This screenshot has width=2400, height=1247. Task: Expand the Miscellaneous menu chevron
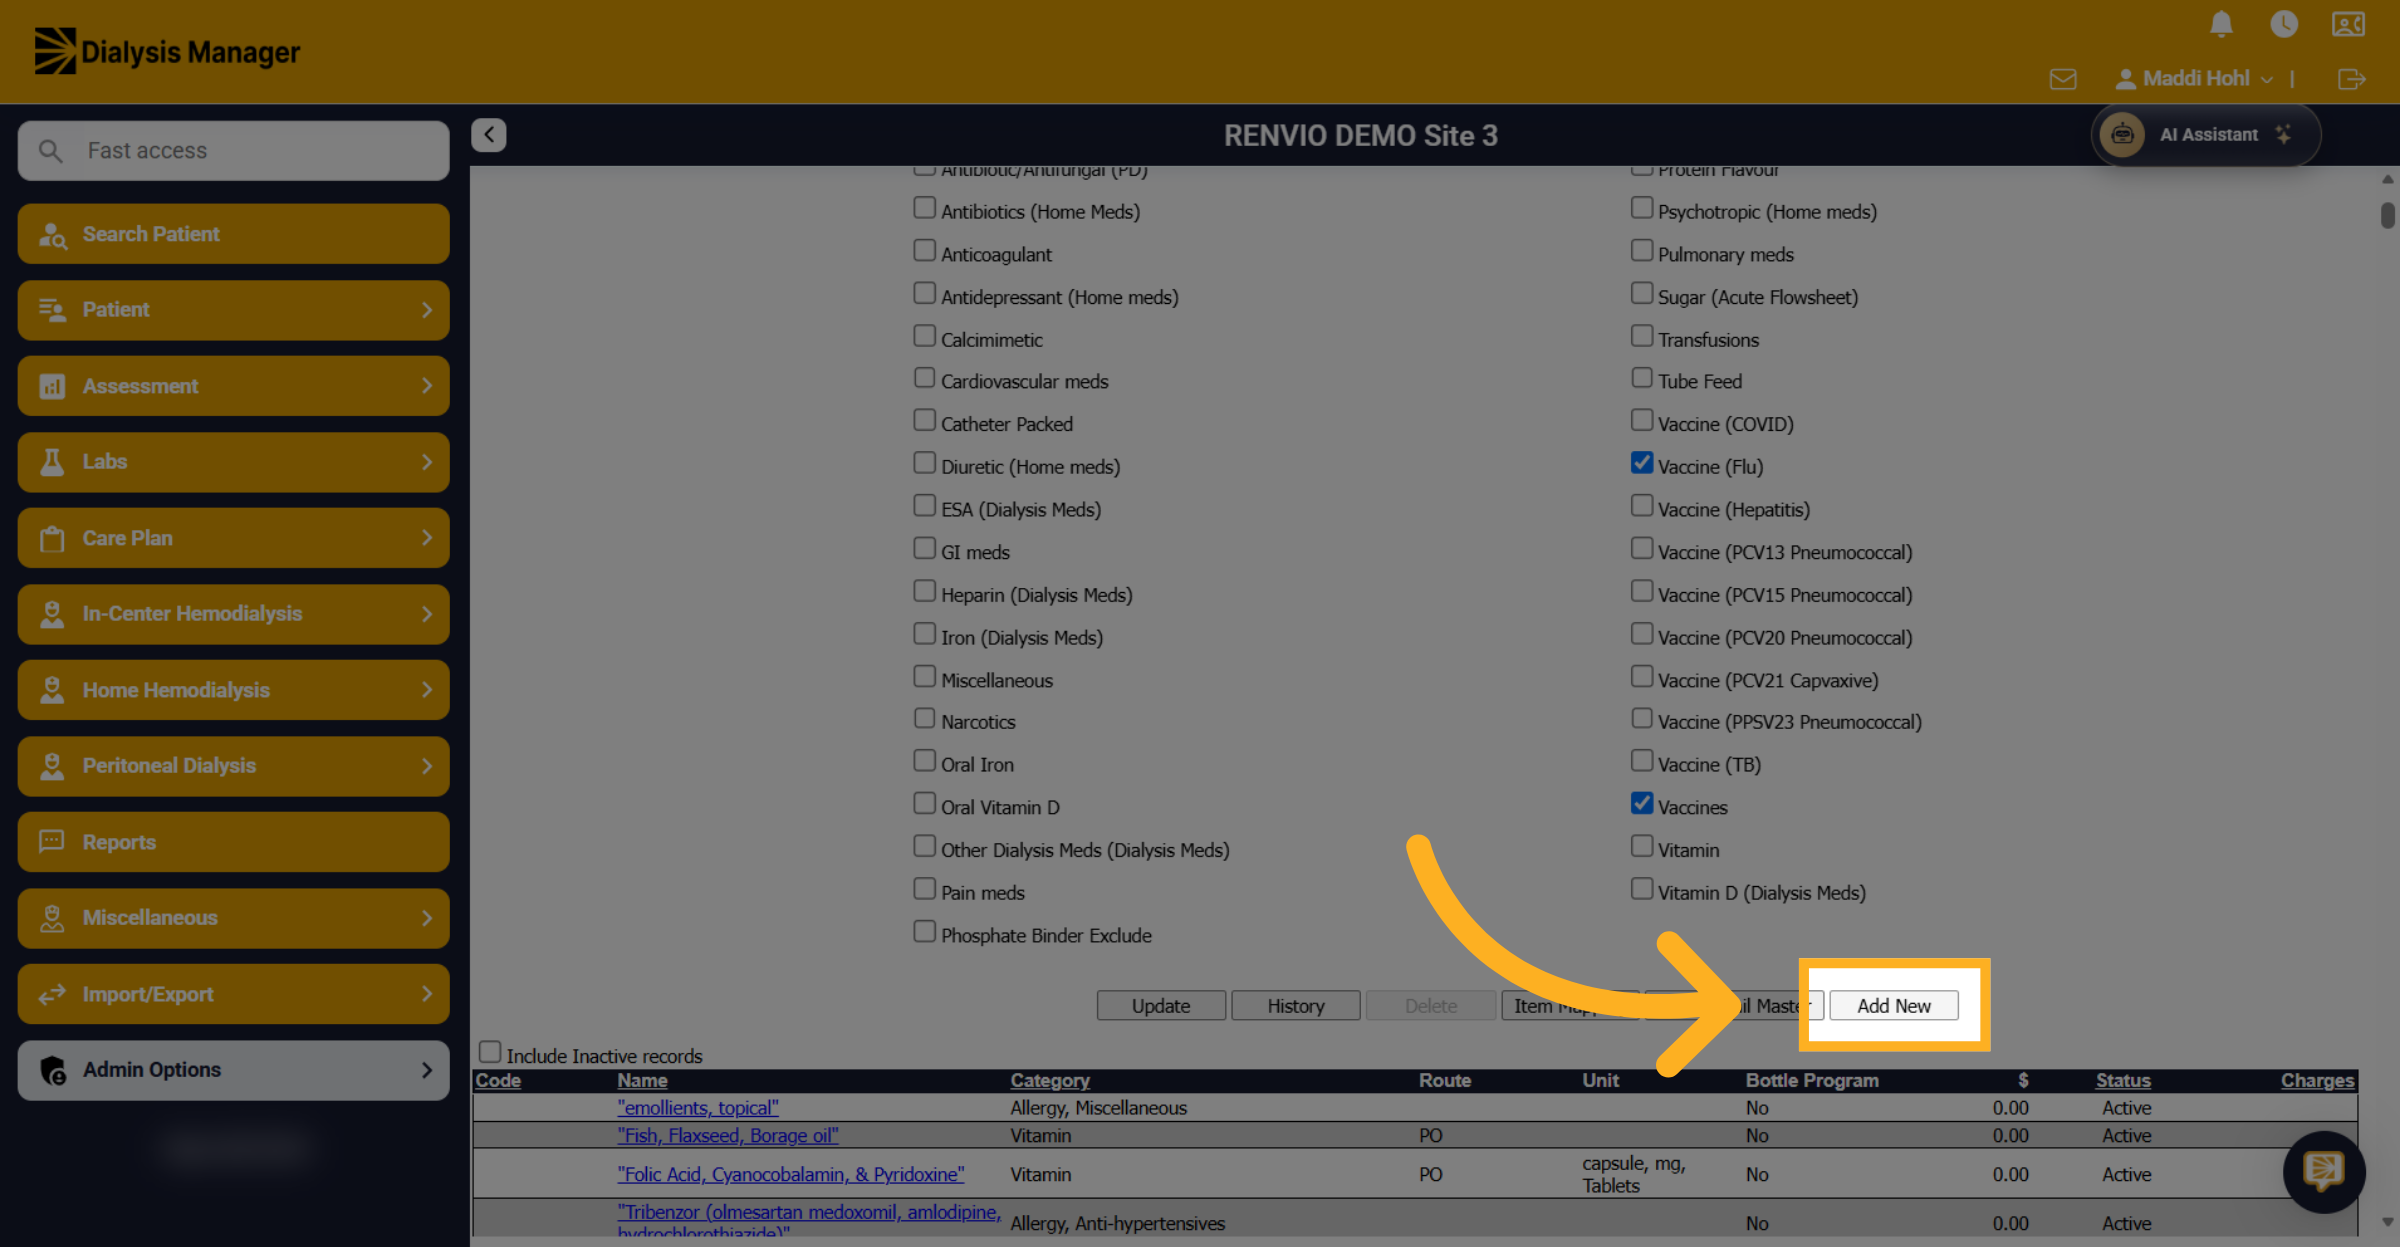click(x=427, y=918)
